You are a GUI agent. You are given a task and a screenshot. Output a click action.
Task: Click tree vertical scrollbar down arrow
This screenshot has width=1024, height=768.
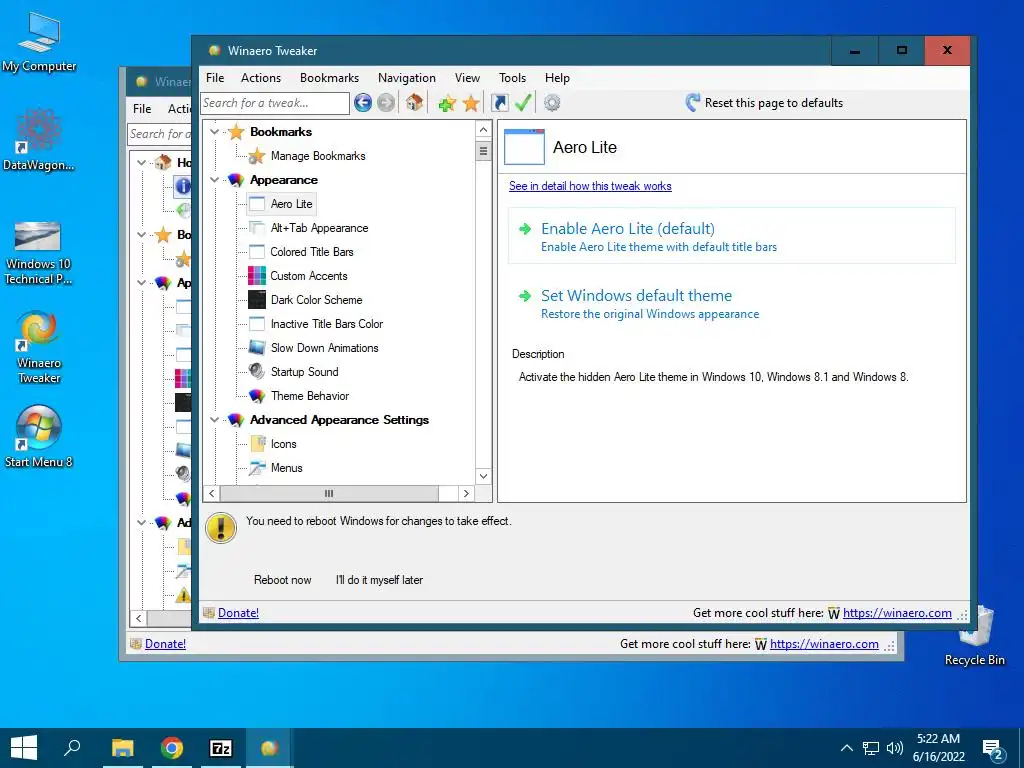tap(483, 476)
